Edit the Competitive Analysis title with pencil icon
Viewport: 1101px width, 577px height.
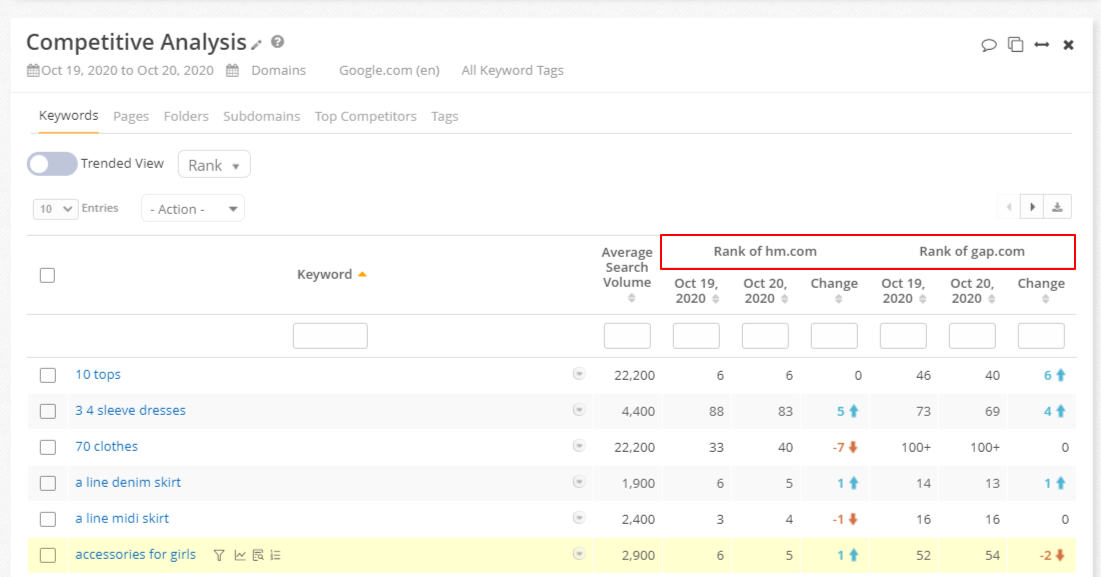pos(256,44)
